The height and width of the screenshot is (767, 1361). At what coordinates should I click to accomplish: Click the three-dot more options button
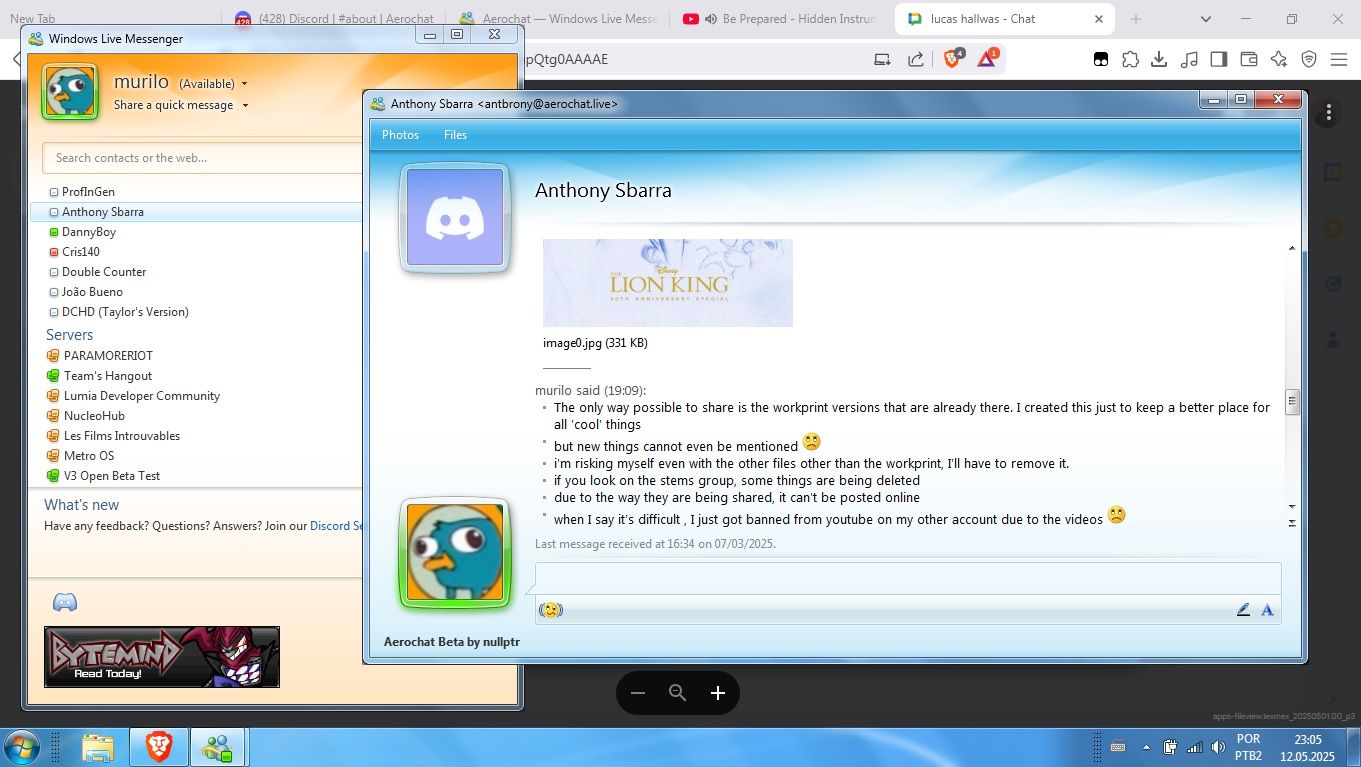1329,112
